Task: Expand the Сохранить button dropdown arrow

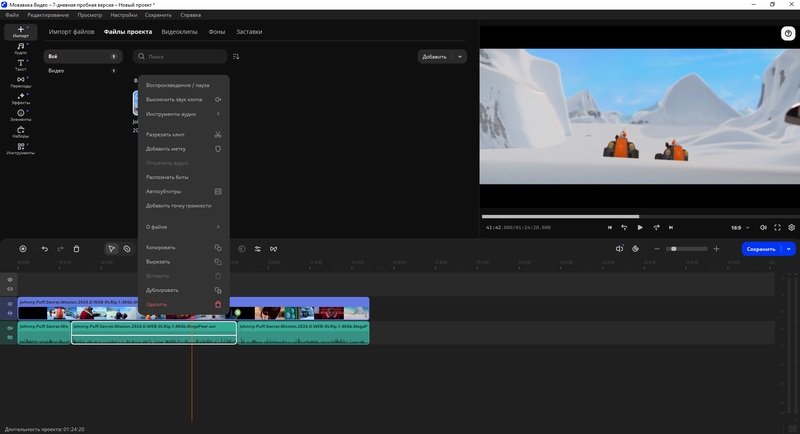Action: (x=789, y=249)
